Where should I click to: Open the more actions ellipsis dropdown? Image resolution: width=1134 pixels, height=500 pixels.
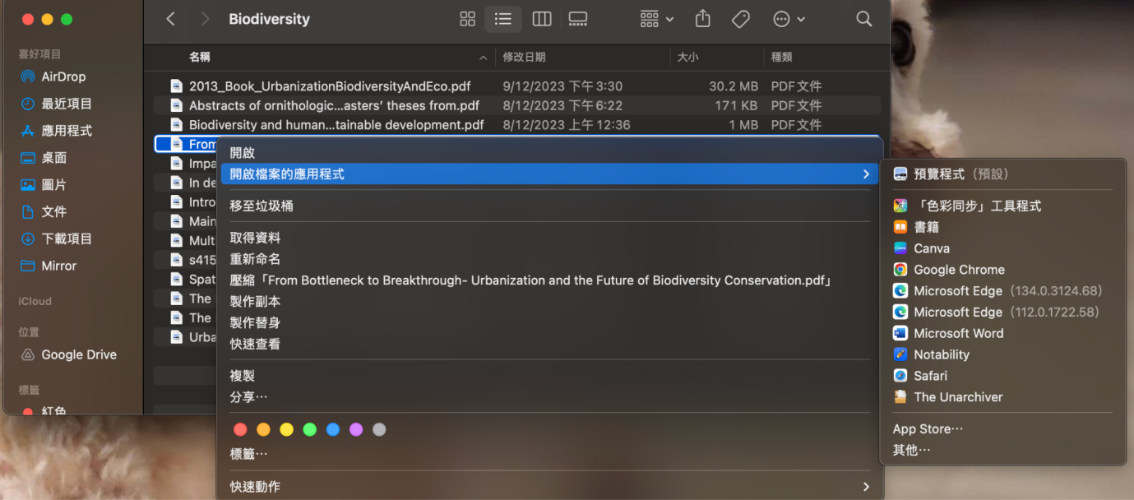point(789,19)
